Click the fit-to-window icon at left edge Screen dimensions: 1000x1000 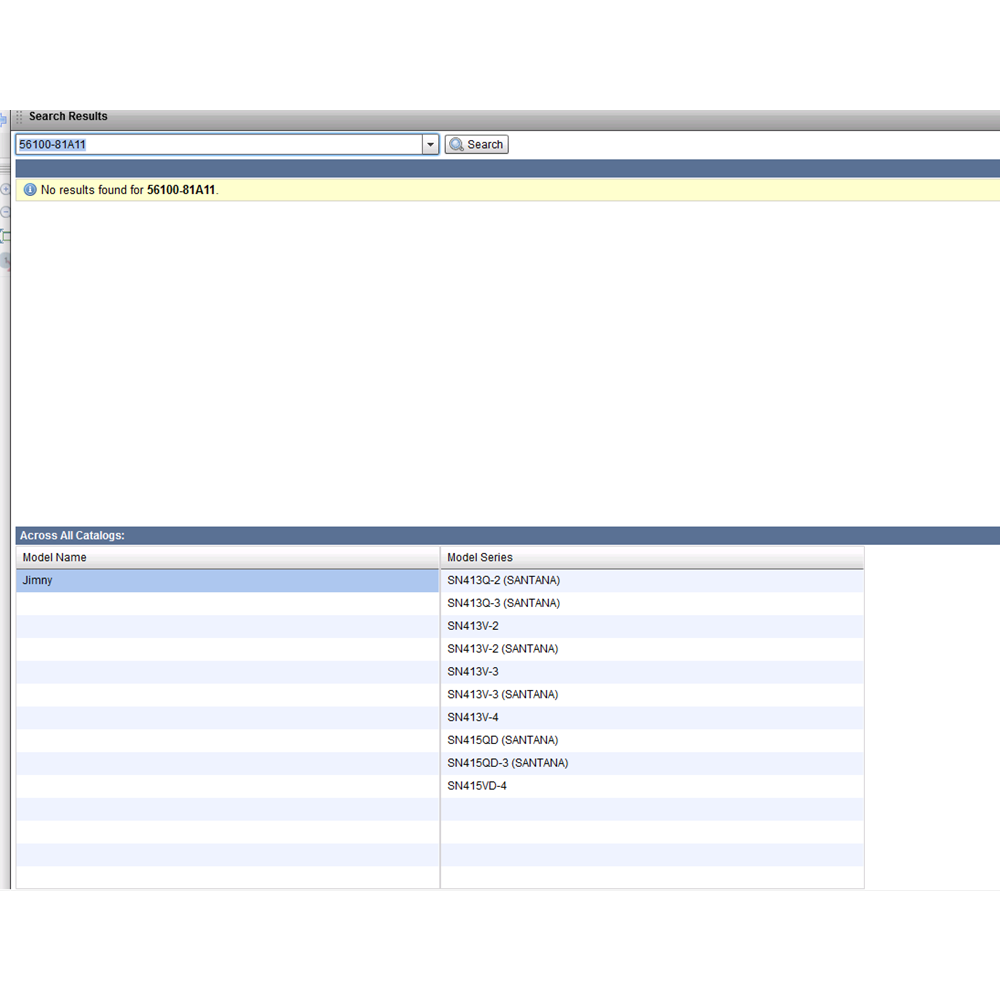(x=5, y=236)
